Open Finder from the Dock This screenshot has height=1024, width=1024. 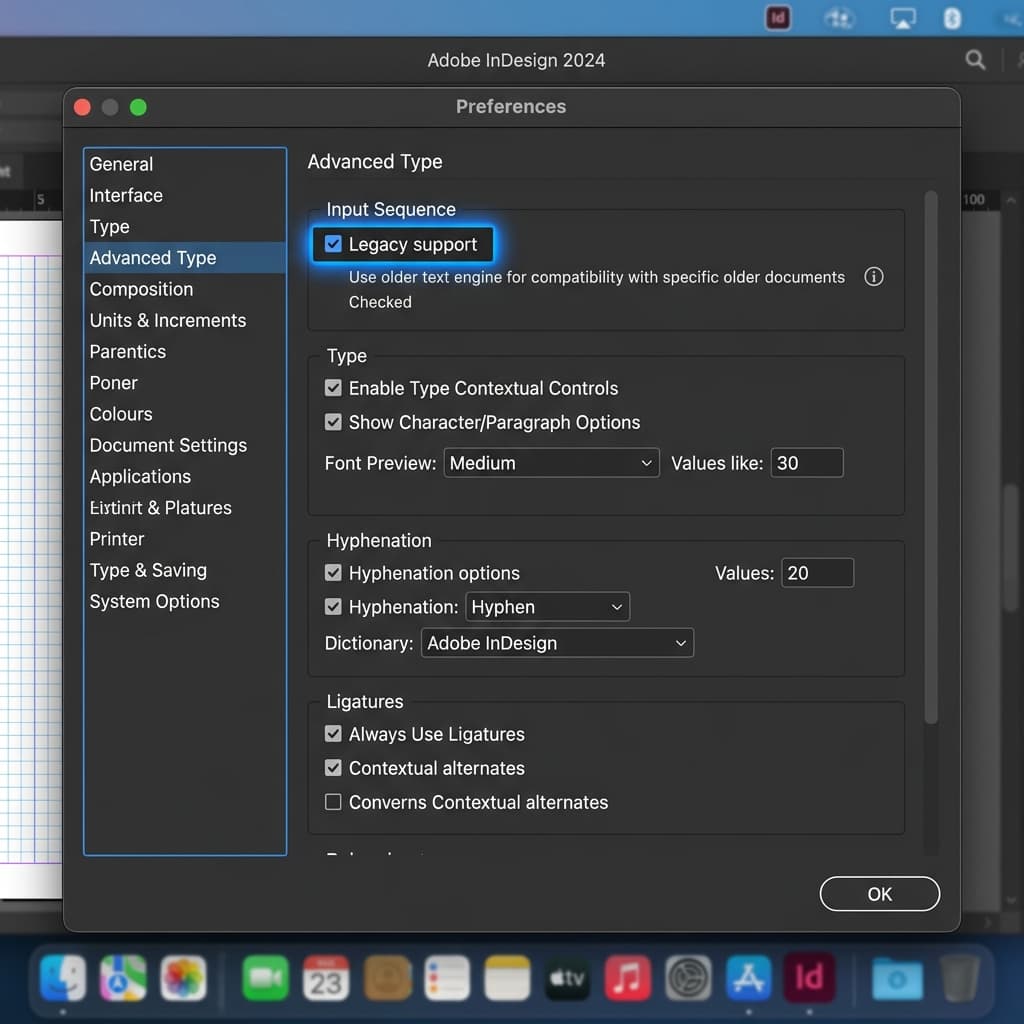point(63,978)
